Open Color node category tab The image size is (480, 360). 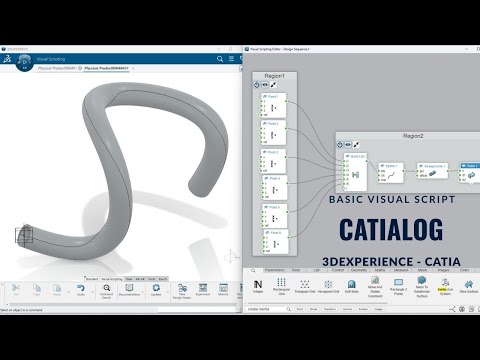pos(464,270)
